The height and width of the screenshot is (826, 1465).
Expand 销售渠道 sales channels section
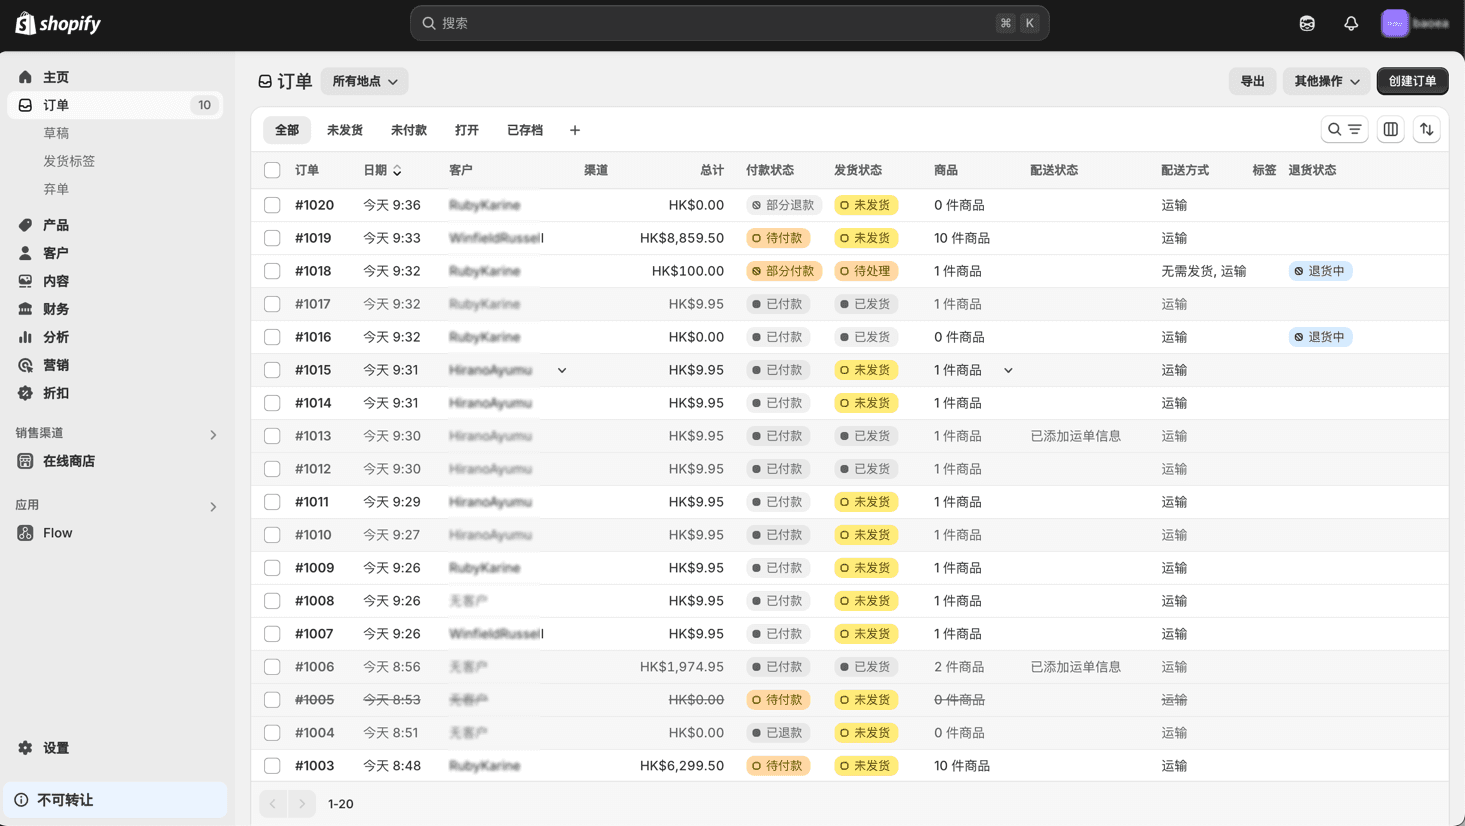click(x=213, y=435)
